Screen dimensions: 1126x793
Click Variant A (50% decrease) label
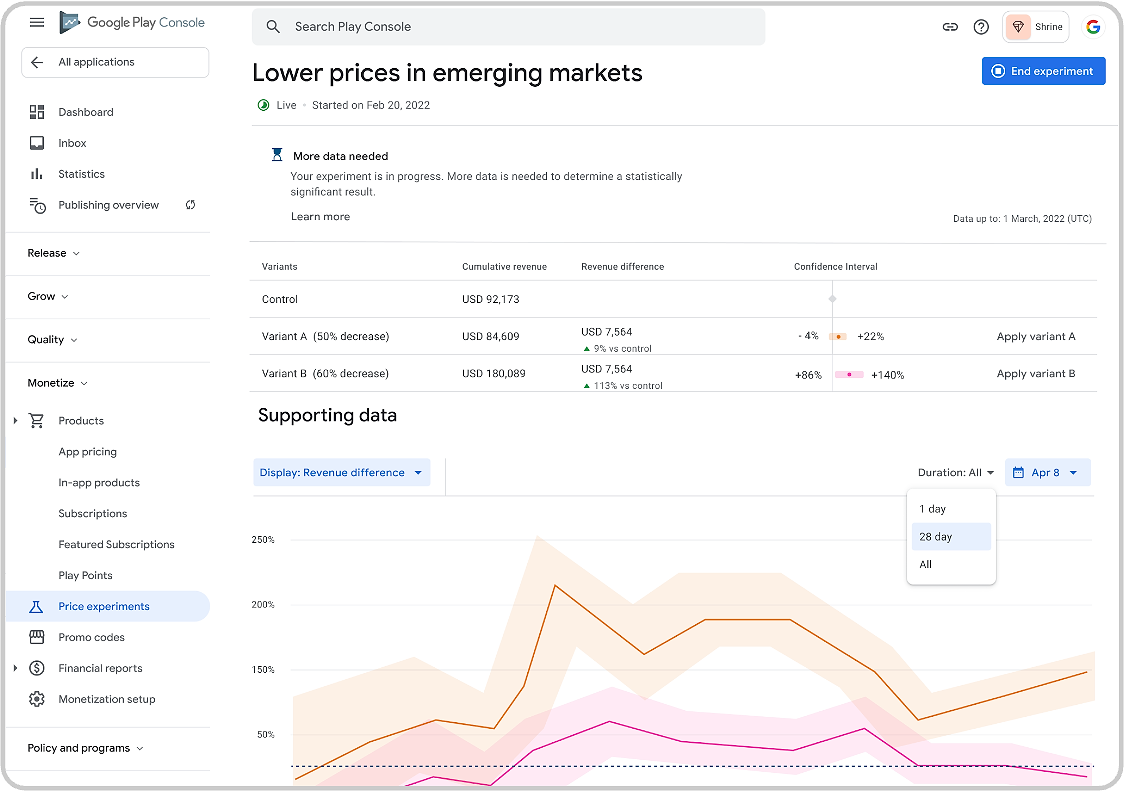(x=325, y=337)
